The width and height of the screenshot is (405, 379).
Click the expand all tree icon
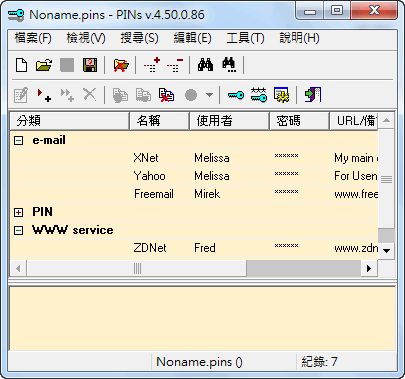pyautogui.click(x=152, y=65)
